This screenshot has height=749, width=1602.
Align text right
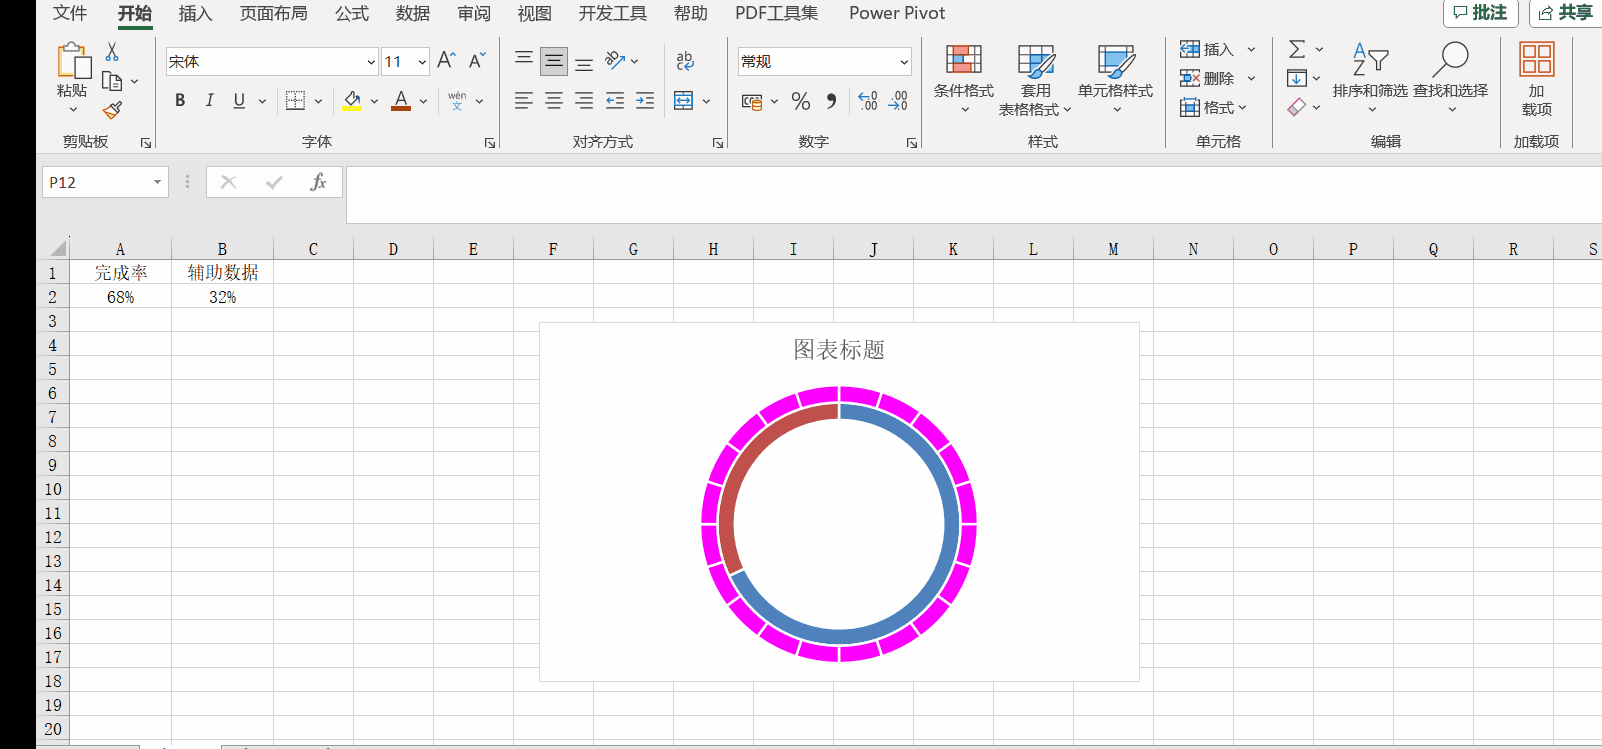coord(584,100)
